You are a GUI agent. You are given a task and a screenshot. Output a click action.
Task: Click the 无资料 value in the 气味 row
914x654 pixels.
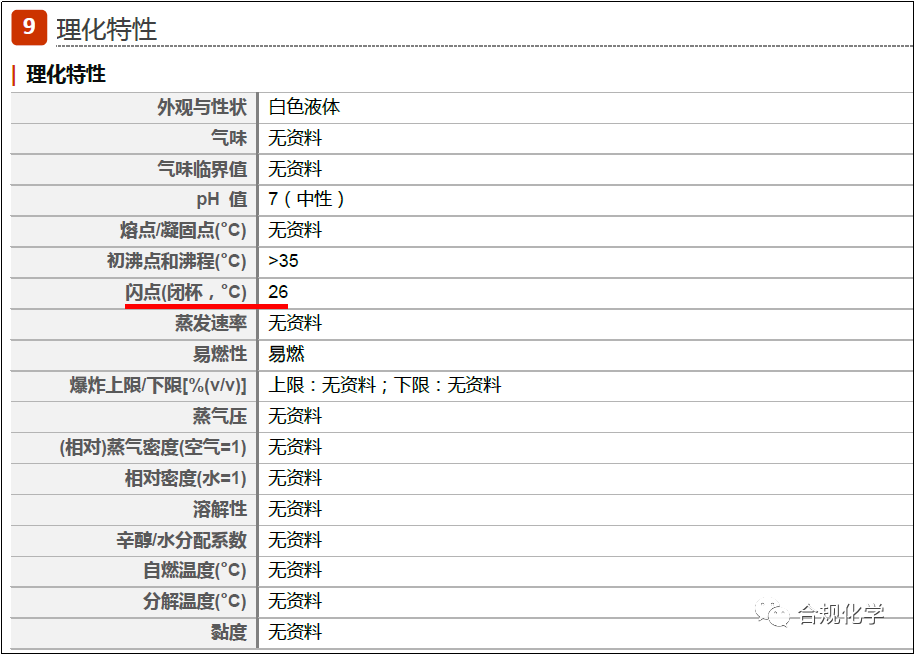pyautogui.click(x=295, y=138)
